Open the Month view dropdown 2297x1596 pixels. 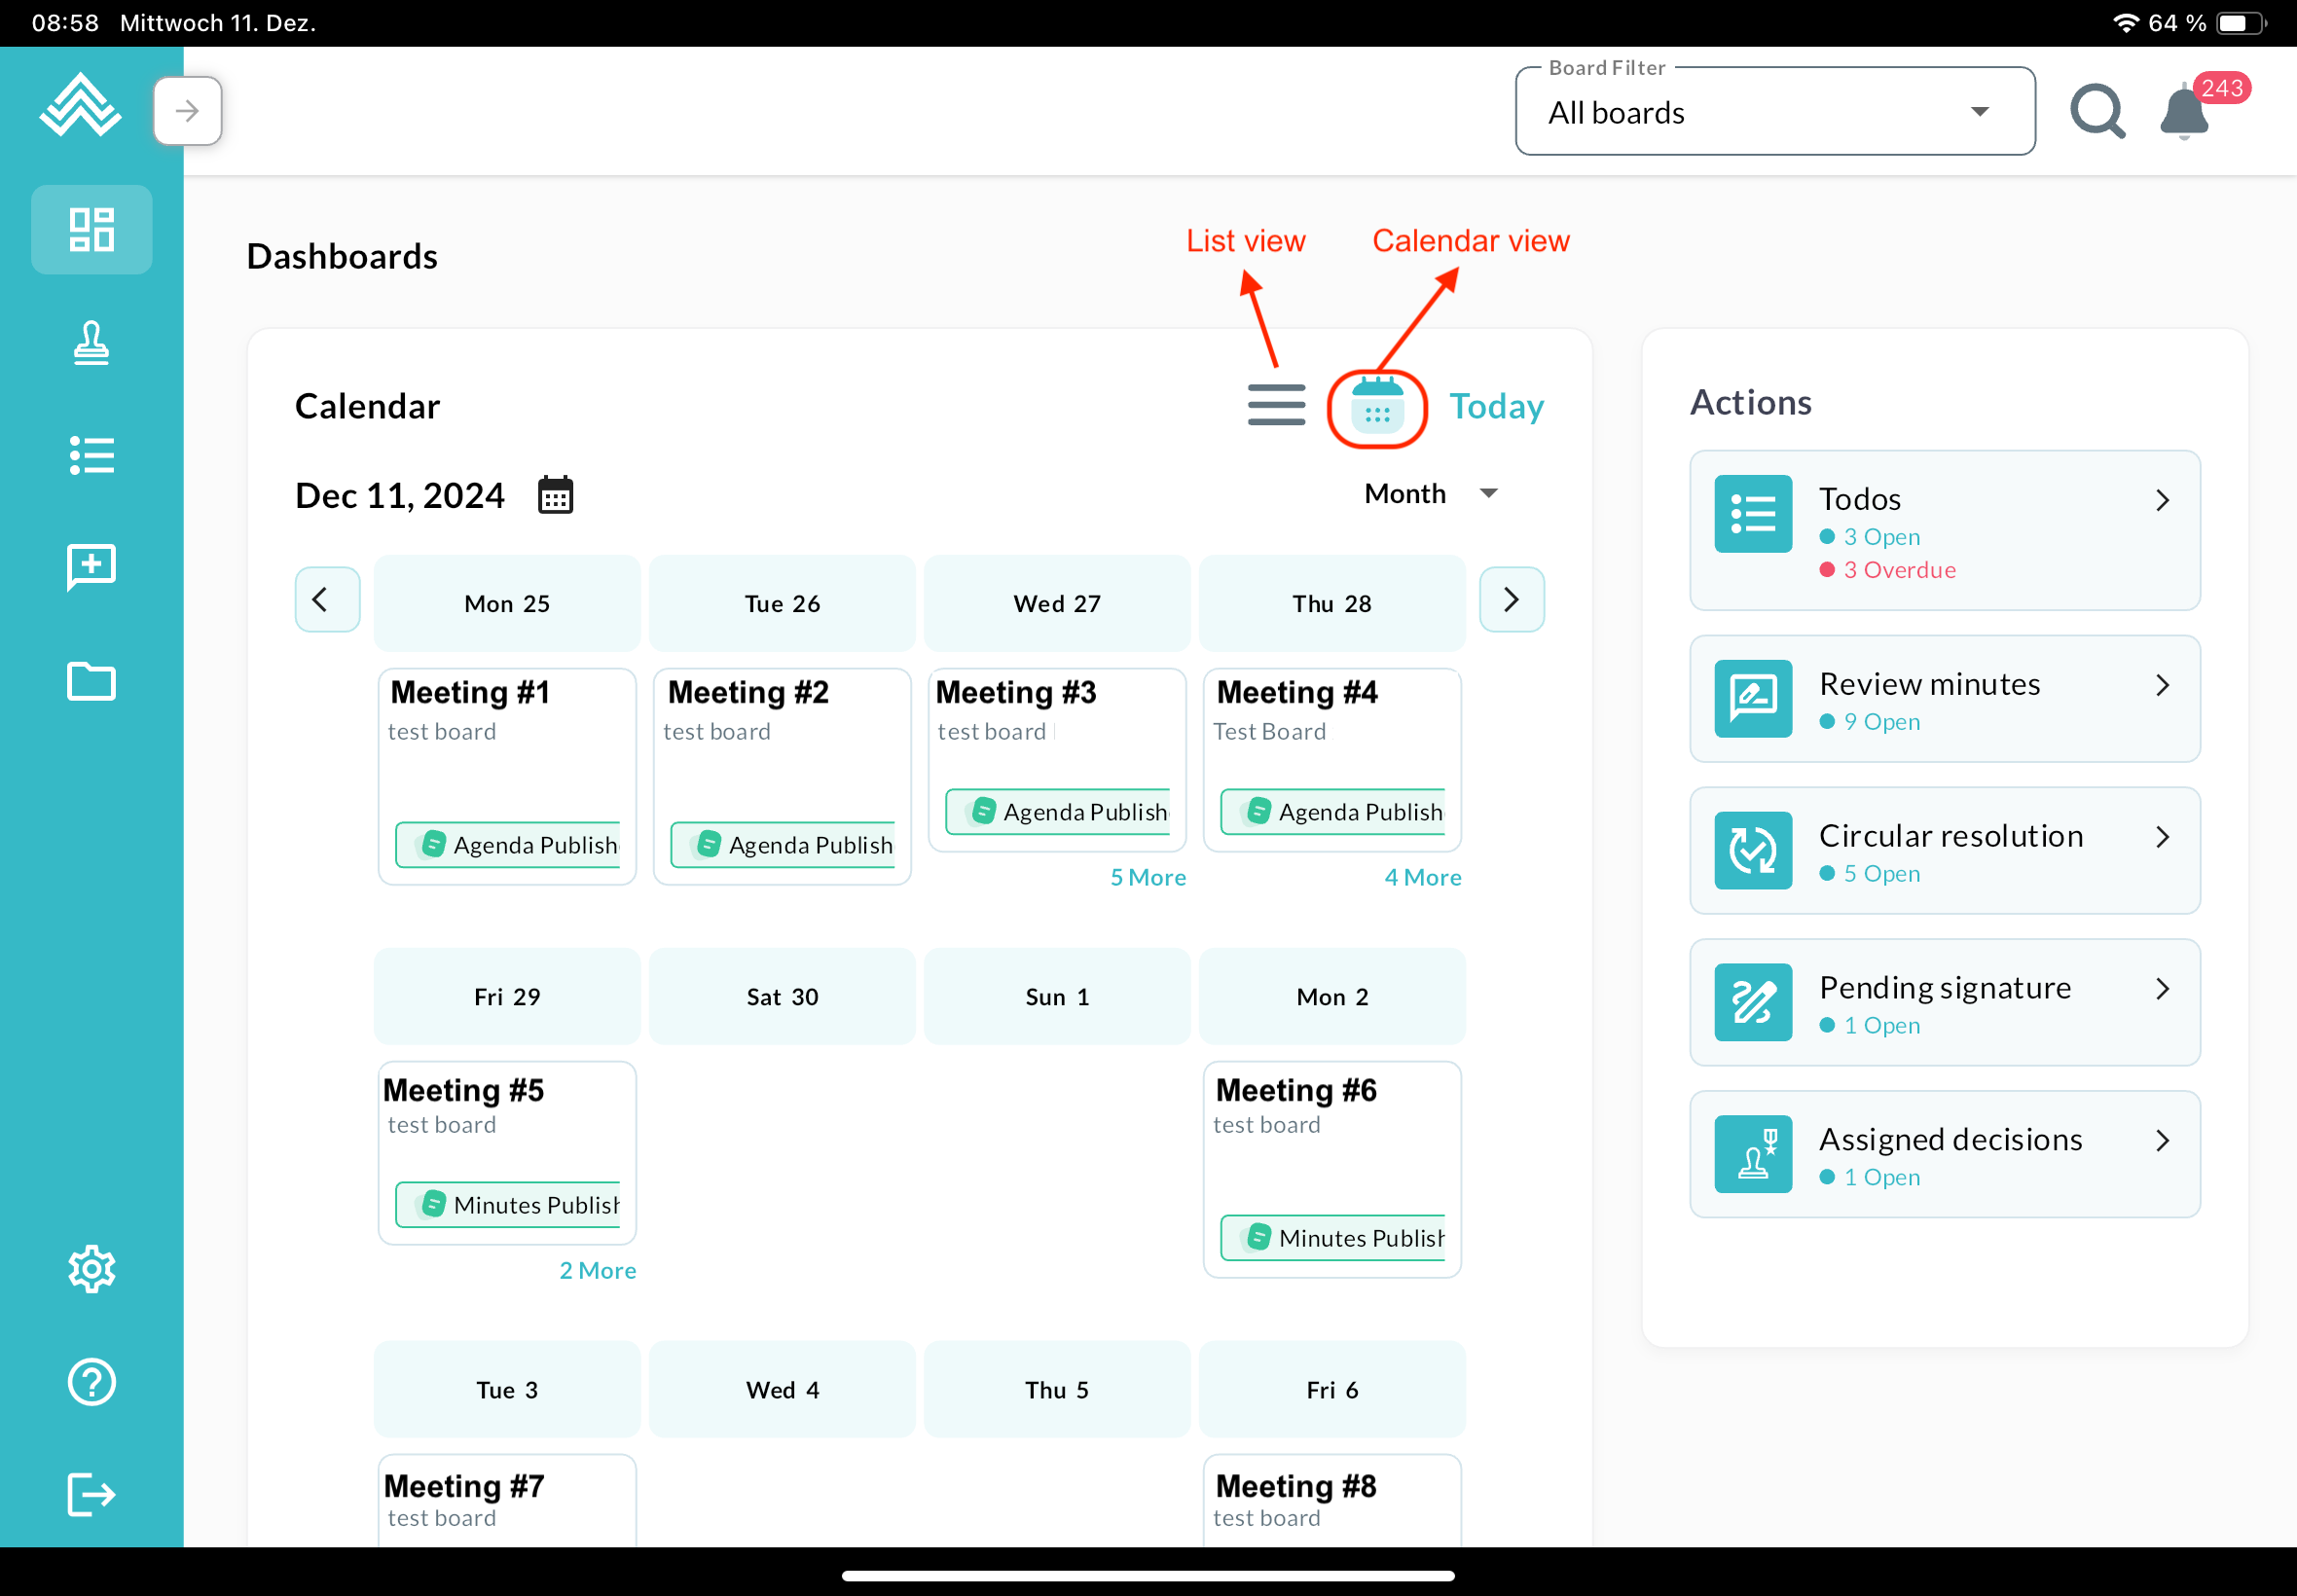[1430, 494]
